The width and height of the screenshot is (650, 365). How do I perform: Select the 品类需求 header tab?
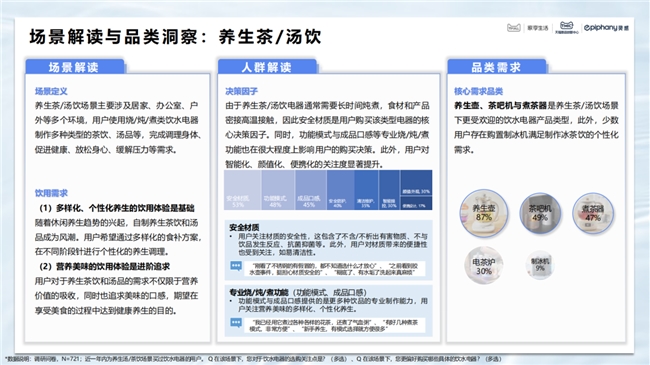tap(497, 67)
